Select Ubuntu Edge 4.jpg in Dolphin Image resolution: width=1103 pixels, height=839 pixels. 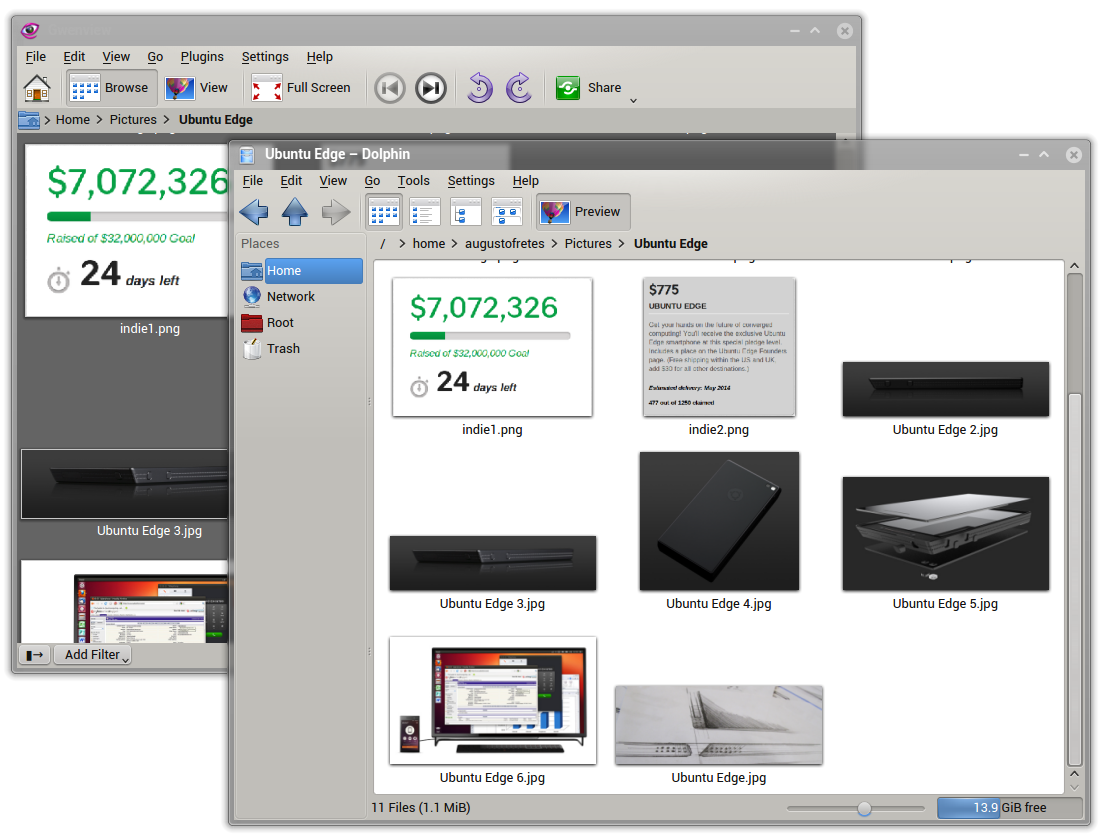[719, 532]
